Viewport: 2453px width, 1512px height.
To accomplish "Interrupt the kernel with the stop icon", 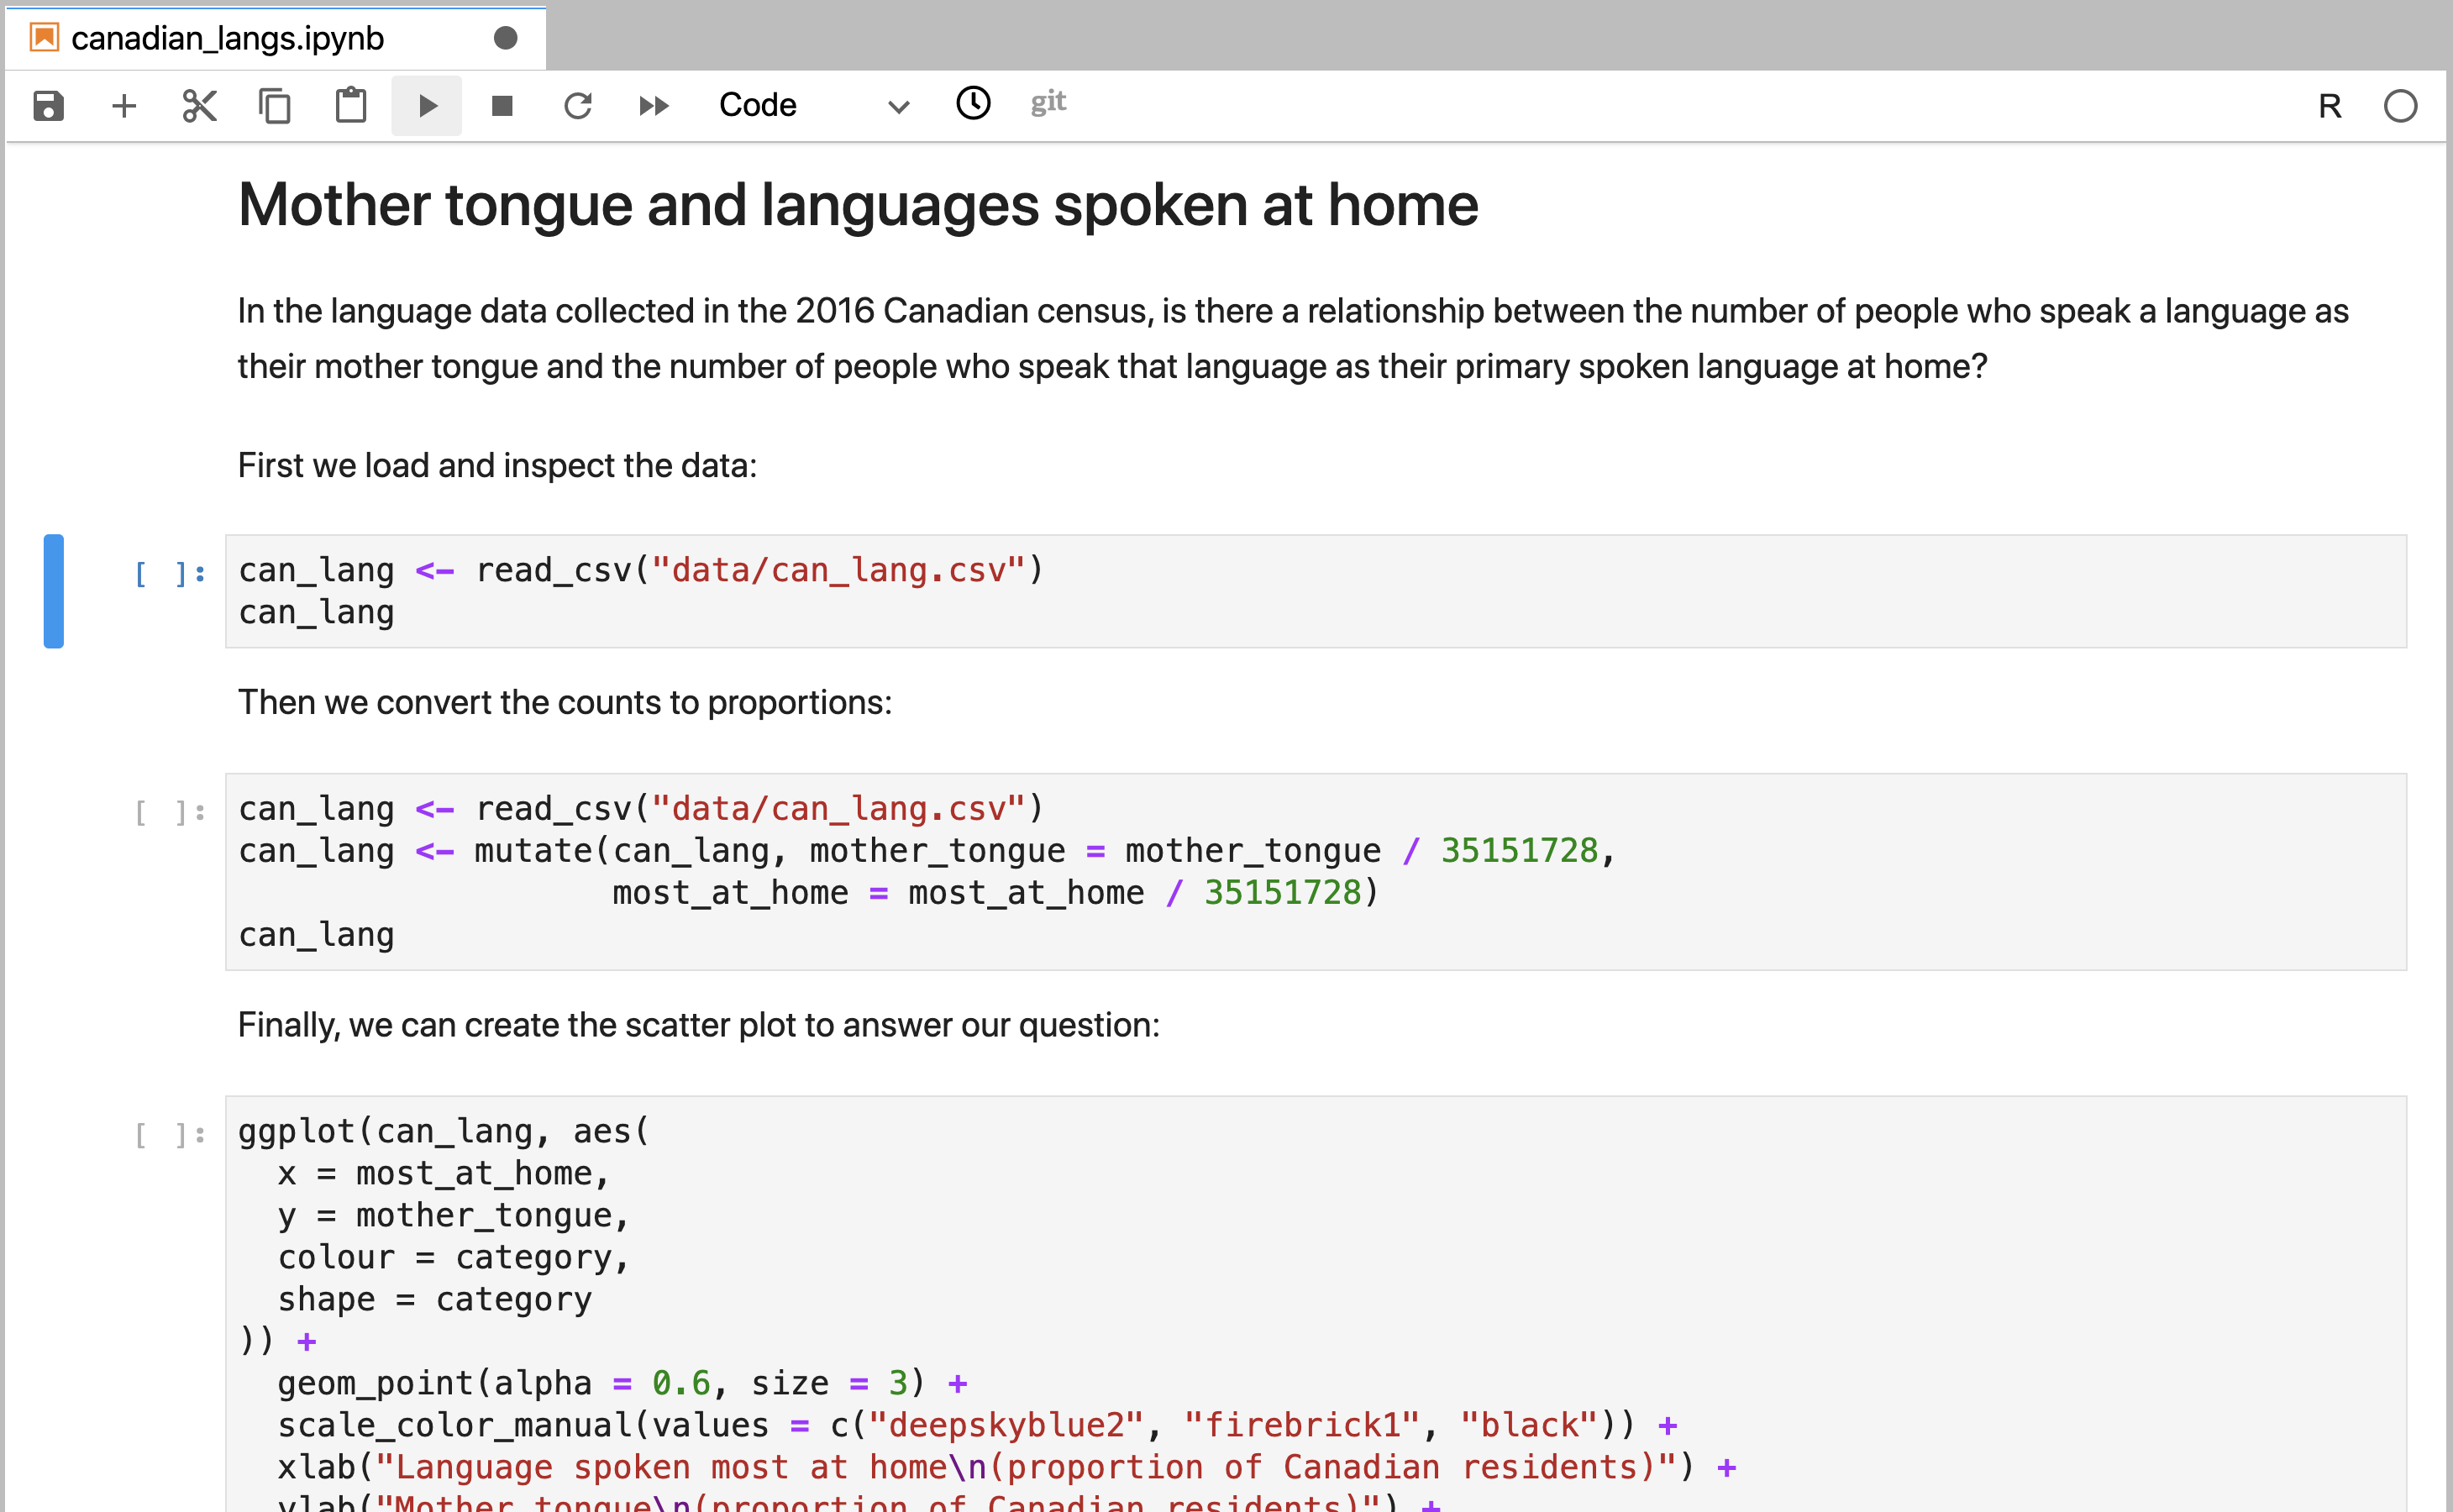I will 502,105.
